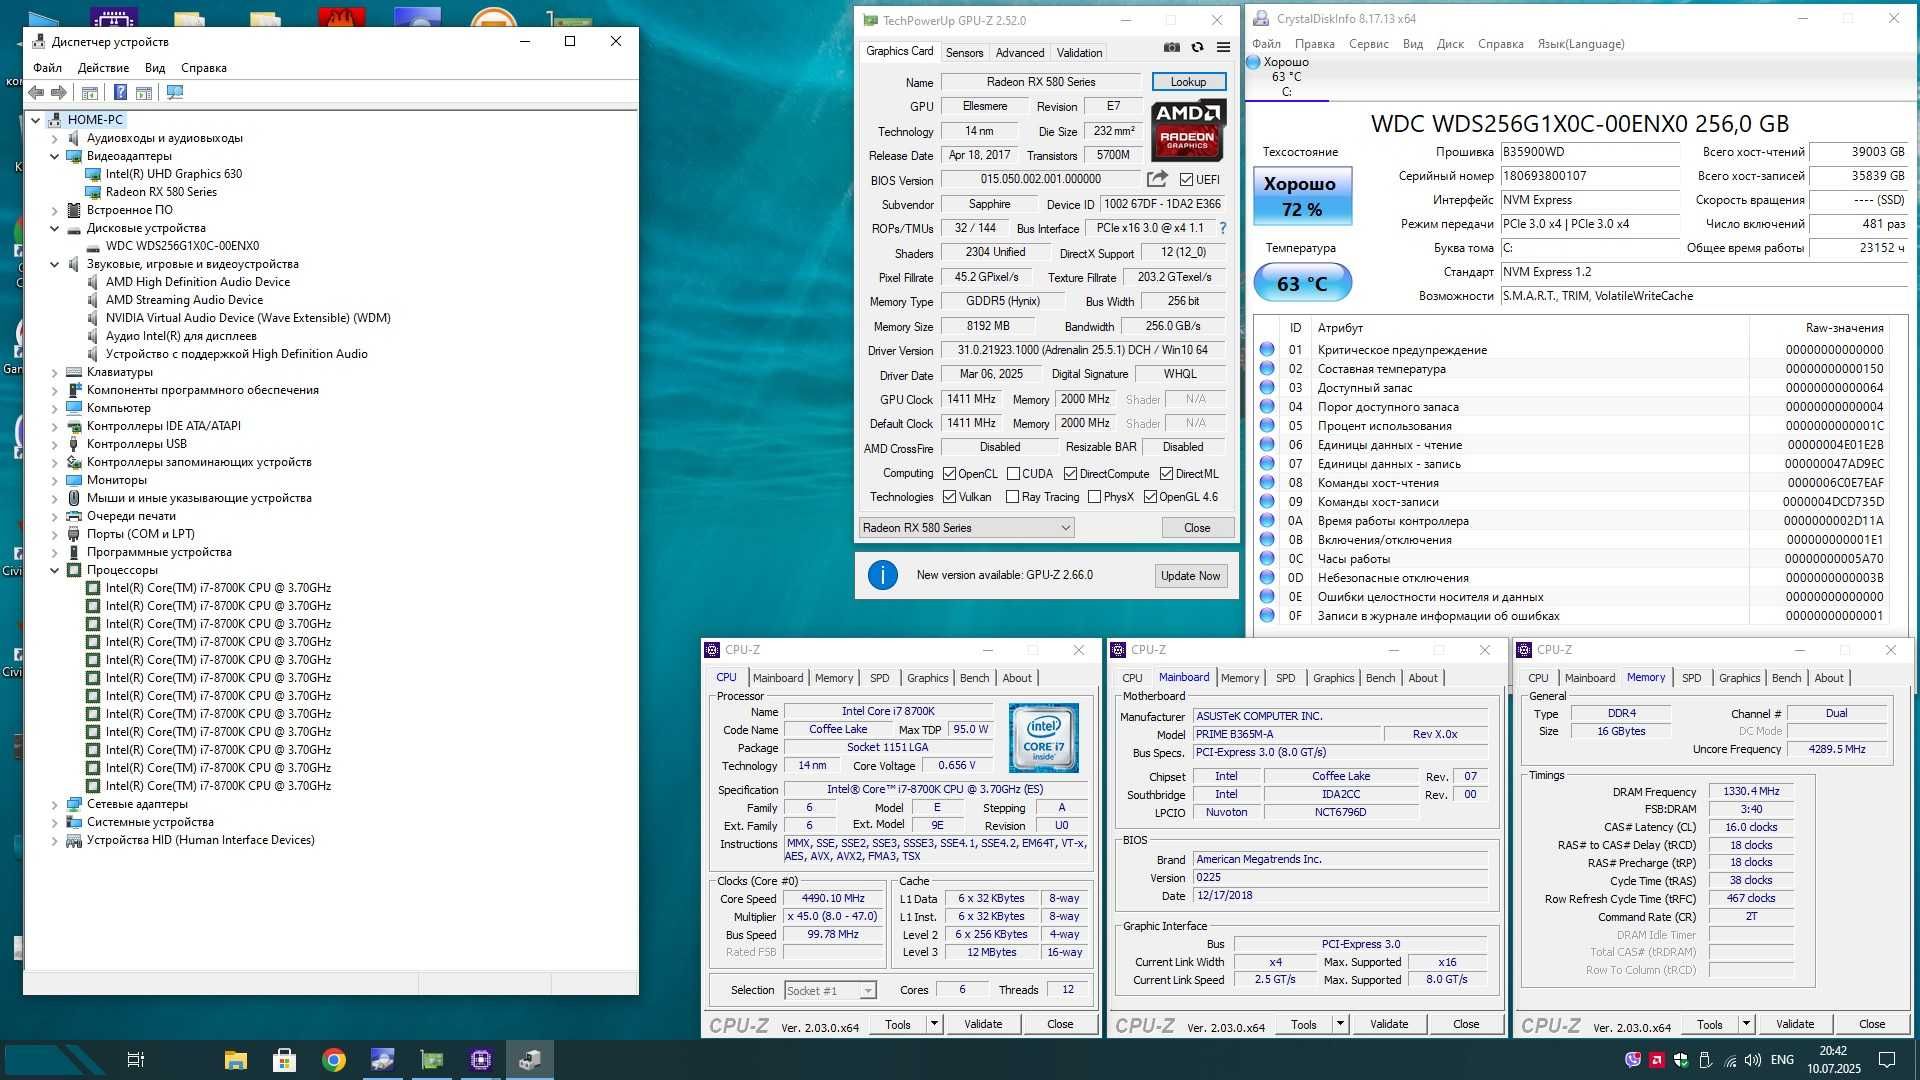Click the Bus Interface question mark in GPU-Z

click(x=1222, y=228)
